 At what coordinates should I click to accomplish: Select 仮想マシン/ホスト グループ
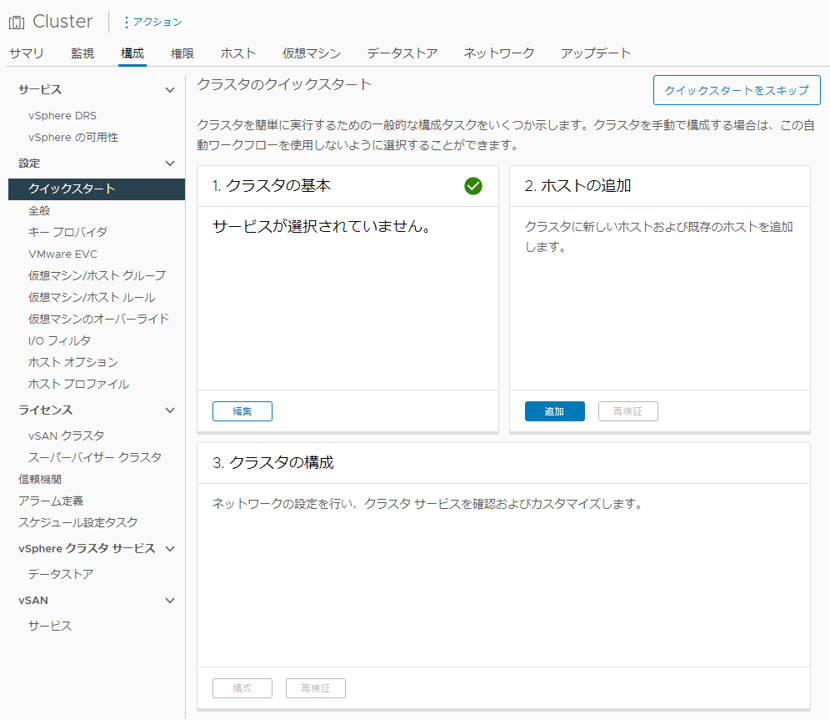coord(97,275)
